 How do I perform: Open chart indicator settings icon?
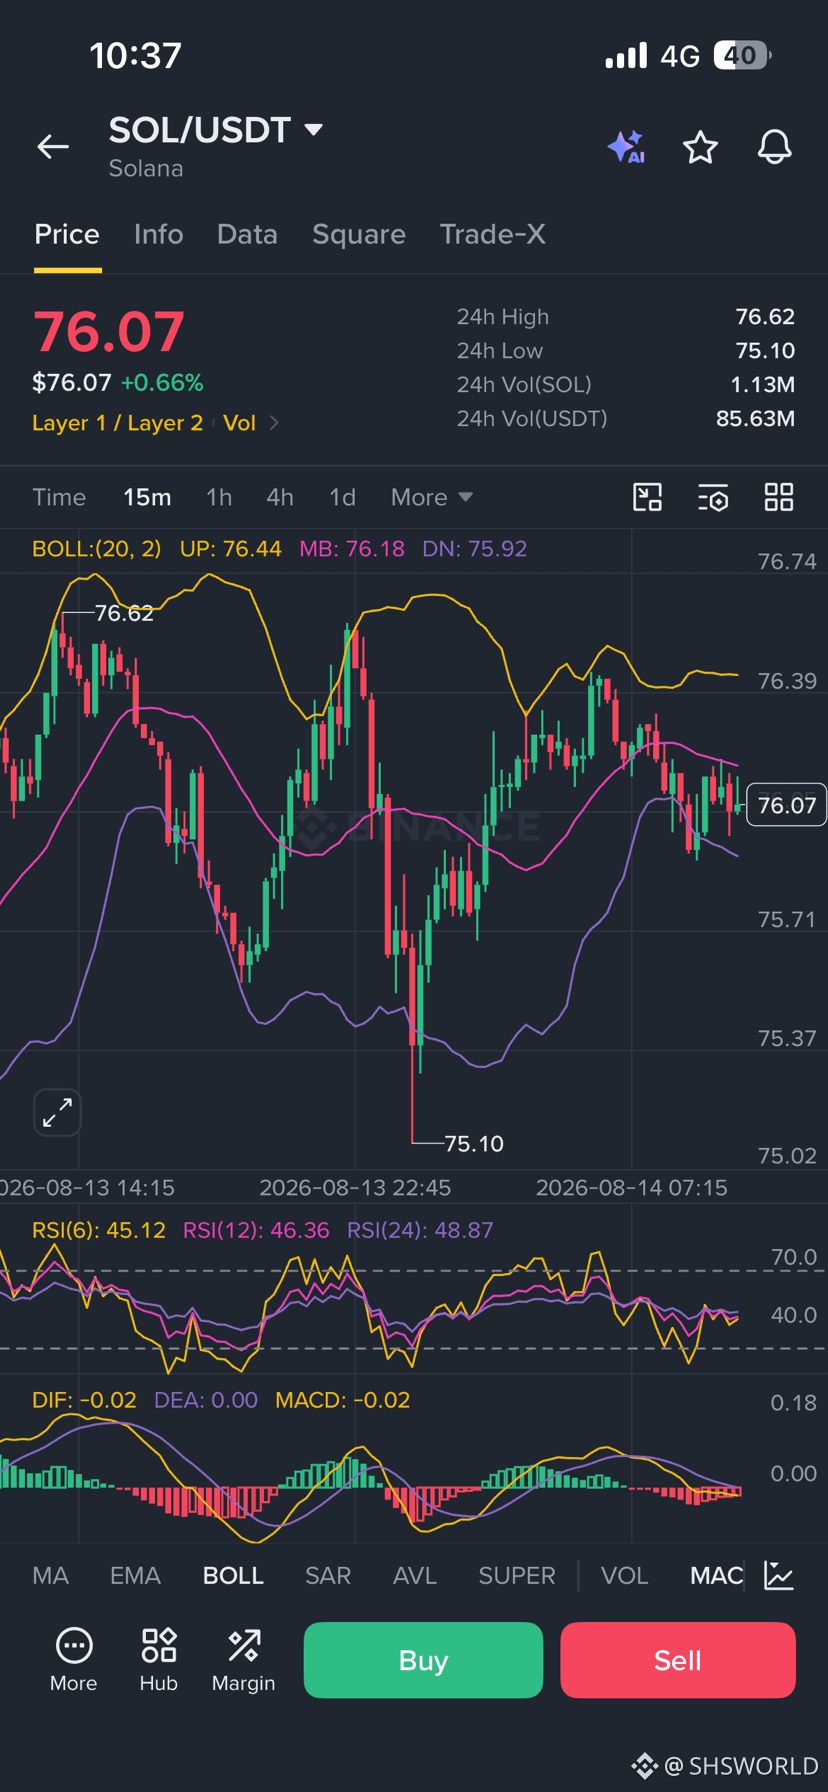[713, 497]
